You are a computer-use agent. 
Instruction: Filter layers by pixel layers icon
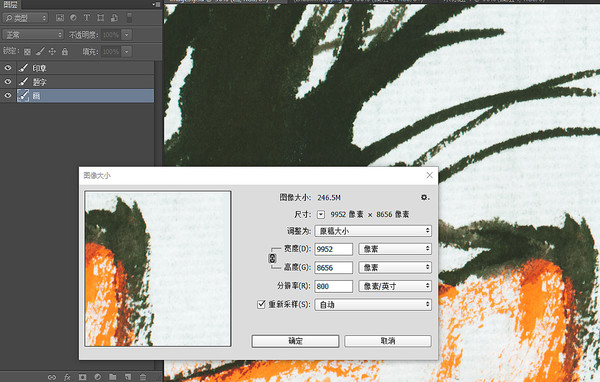coord(60,18)
